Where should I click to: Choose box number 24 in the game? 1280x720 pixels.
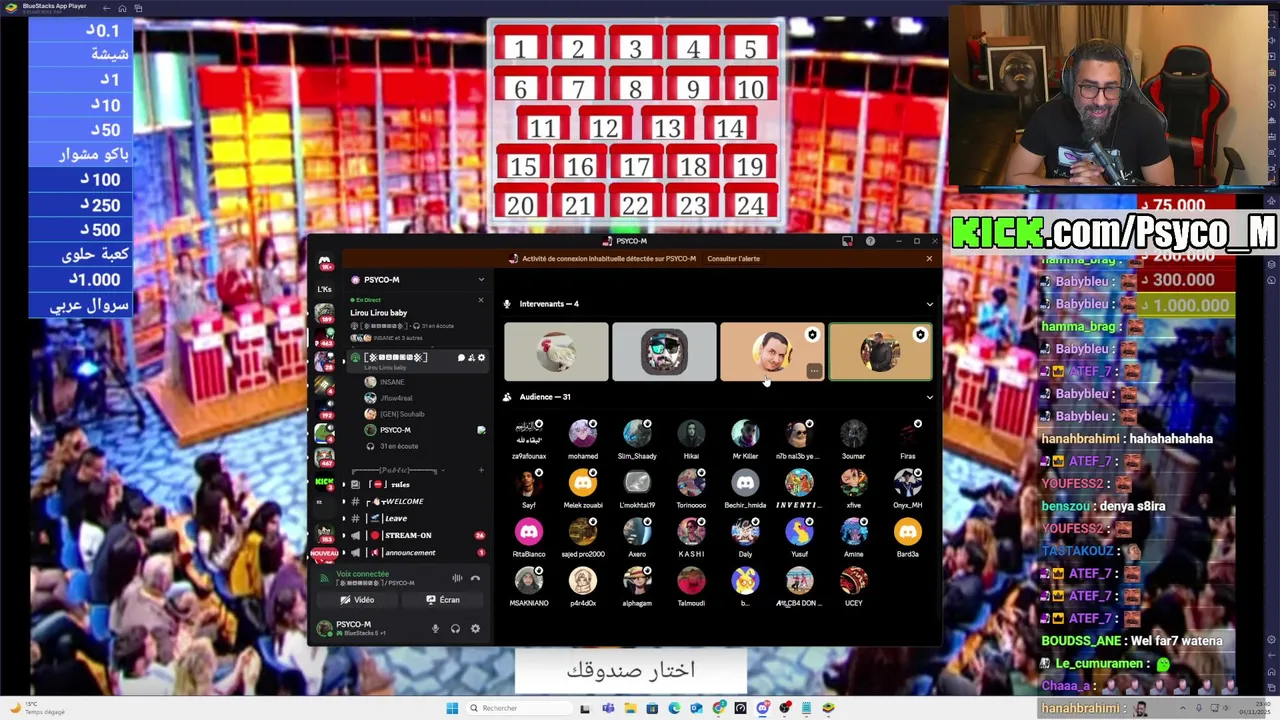[x=750, y=203]
